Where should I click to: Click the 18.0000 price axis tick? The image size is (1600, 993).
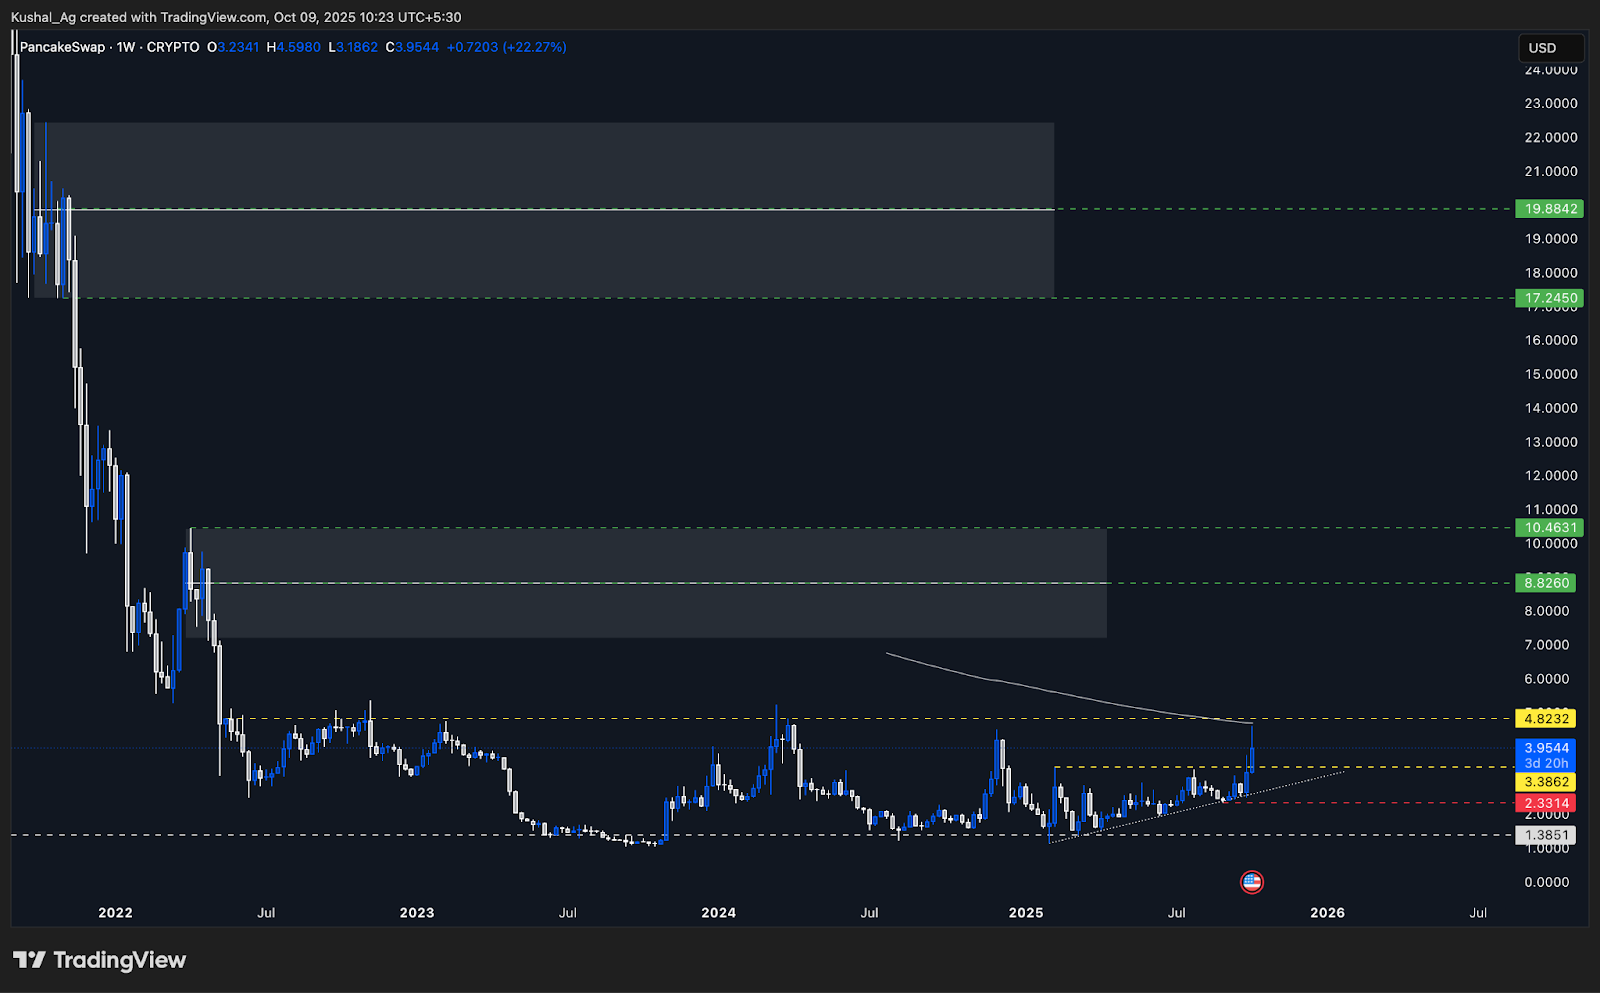point(1551,273)
